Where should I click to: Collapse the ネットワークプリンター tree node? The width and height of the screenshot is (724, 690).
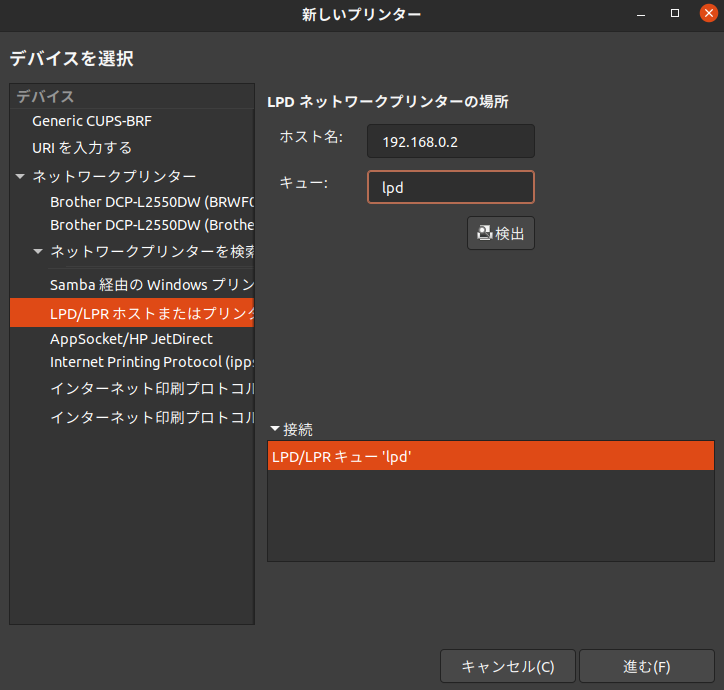click(20, 176)
